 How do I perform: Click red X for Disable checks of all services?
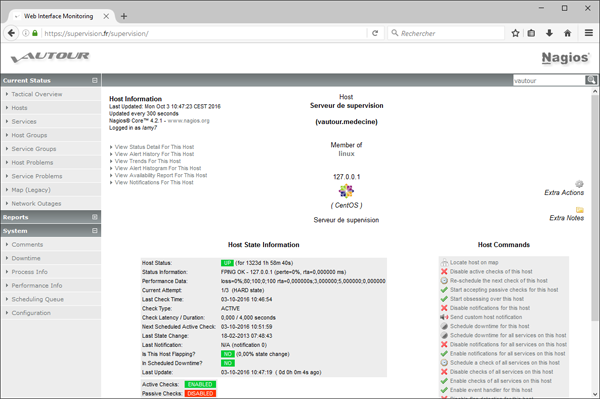[x=444, y=372]
